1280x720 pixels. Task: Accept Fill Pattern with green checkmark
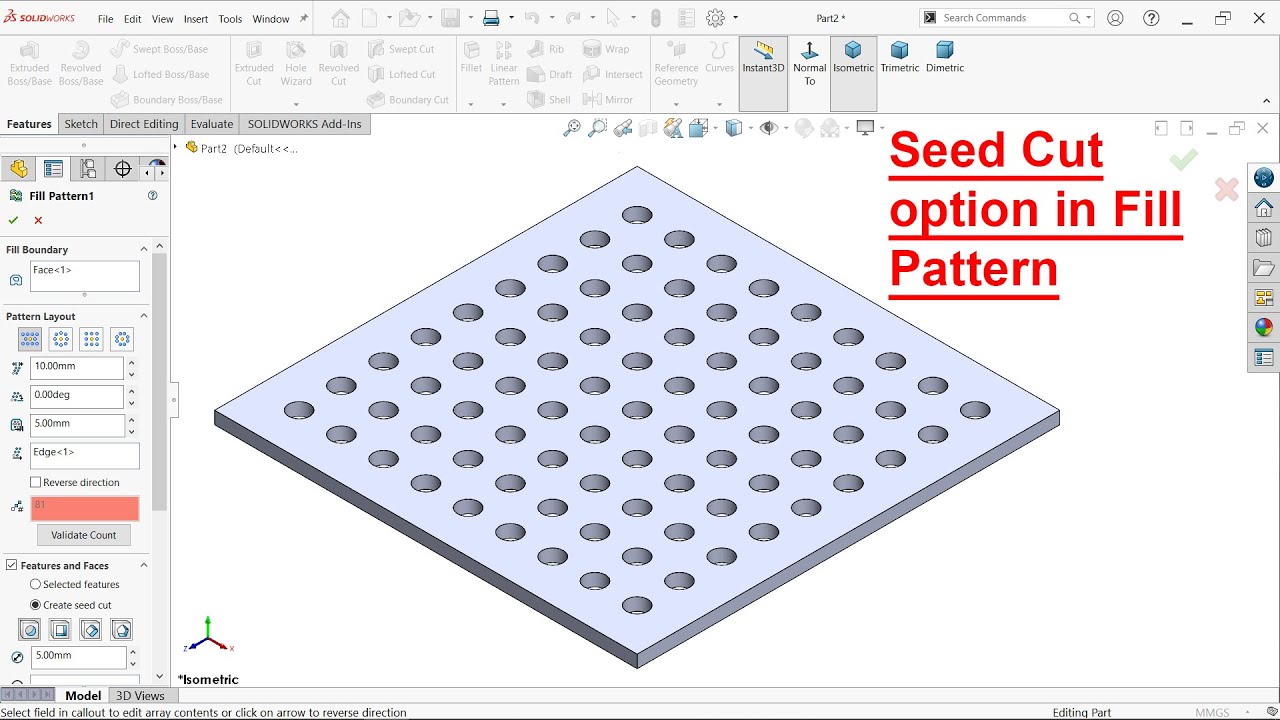13,220
